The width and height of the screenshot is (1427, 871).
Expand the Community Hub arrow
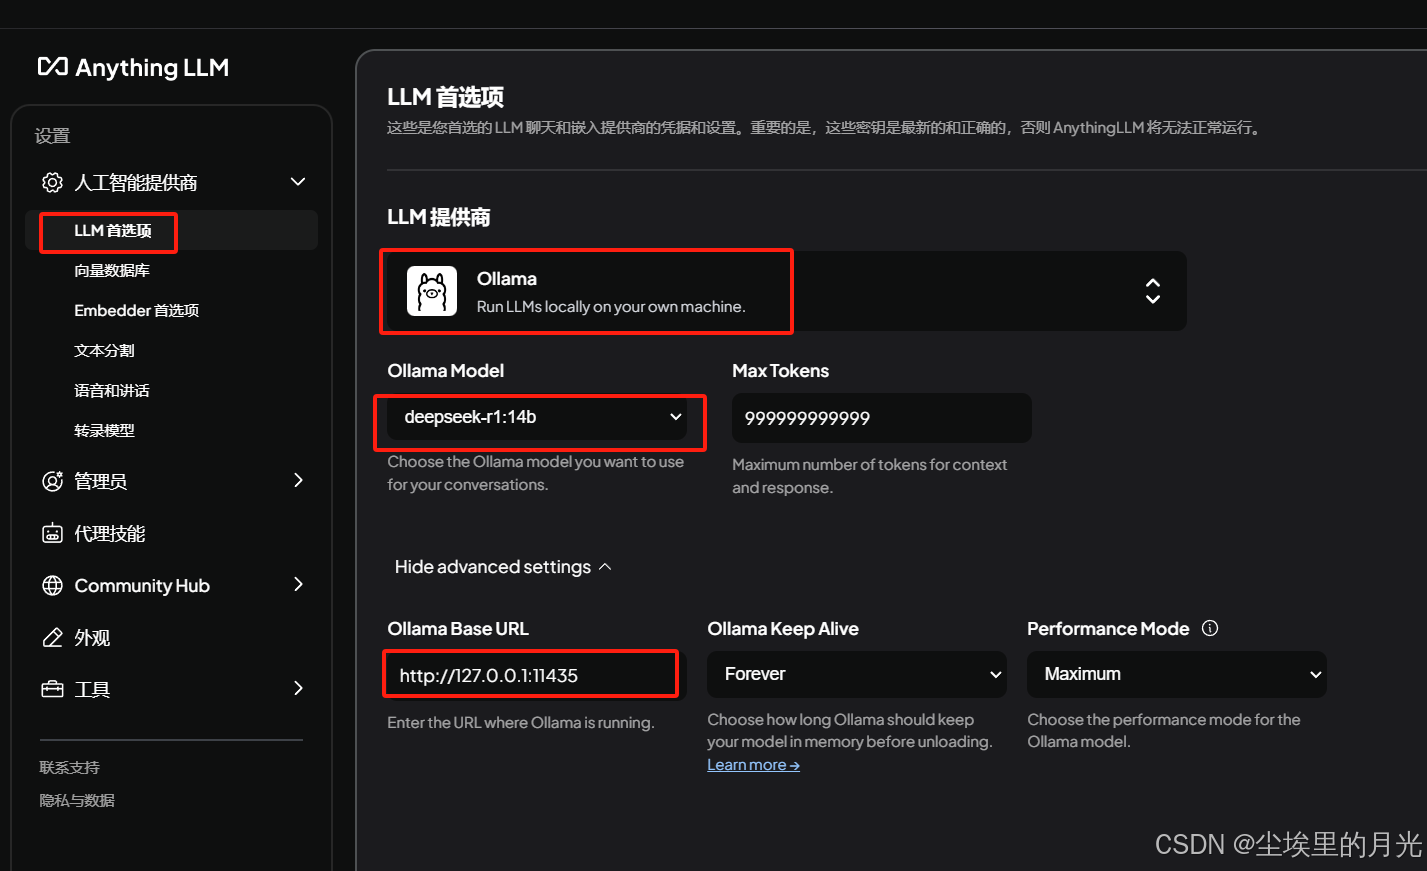[298, 584]
